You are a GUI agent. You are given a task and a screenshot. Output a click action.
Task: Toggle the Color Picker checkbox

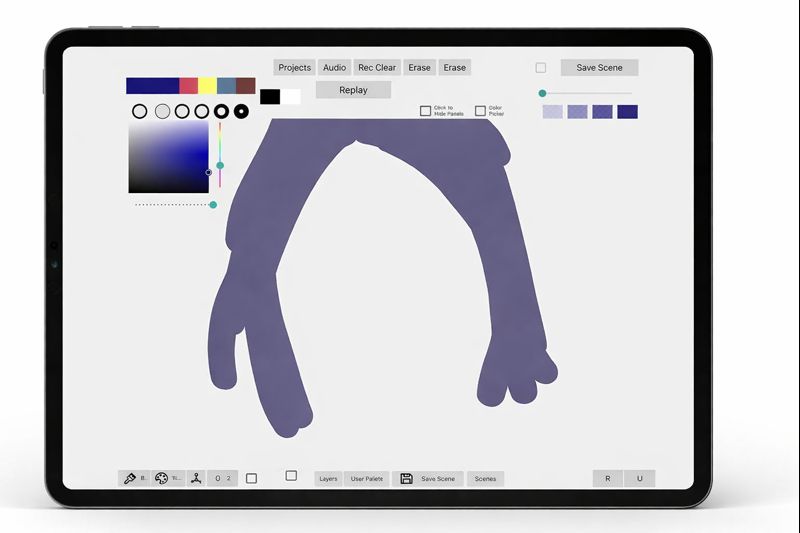point(480,111)
